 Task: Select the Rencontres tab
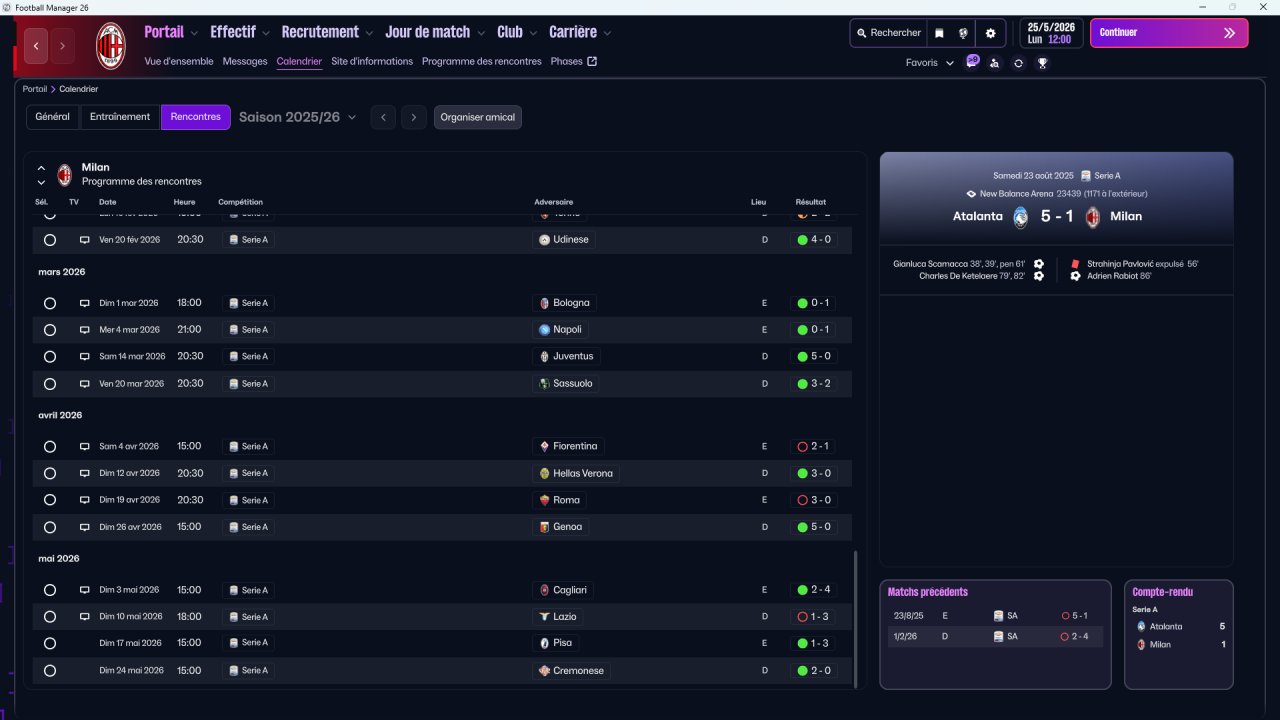coord(196,117)
